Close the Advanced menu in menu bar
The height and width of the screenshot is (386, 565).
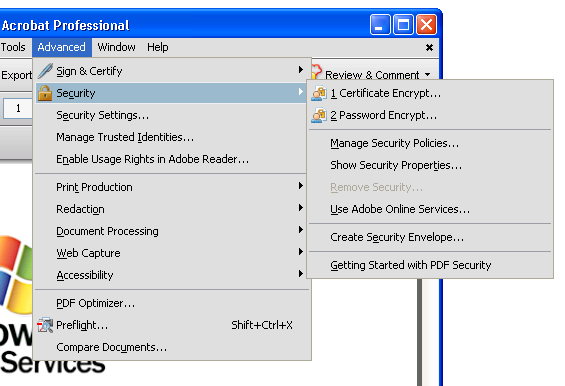tap(62, 47)
